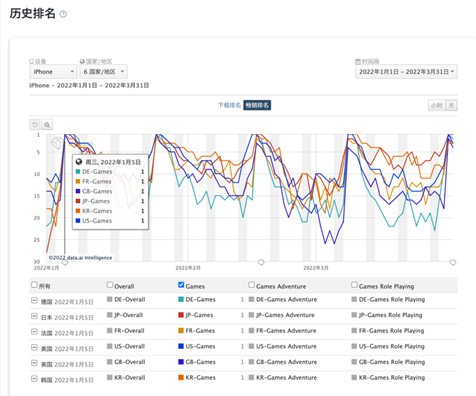Activate the magnifier zoom tool
476x396 pixels.
coord(47,125)
